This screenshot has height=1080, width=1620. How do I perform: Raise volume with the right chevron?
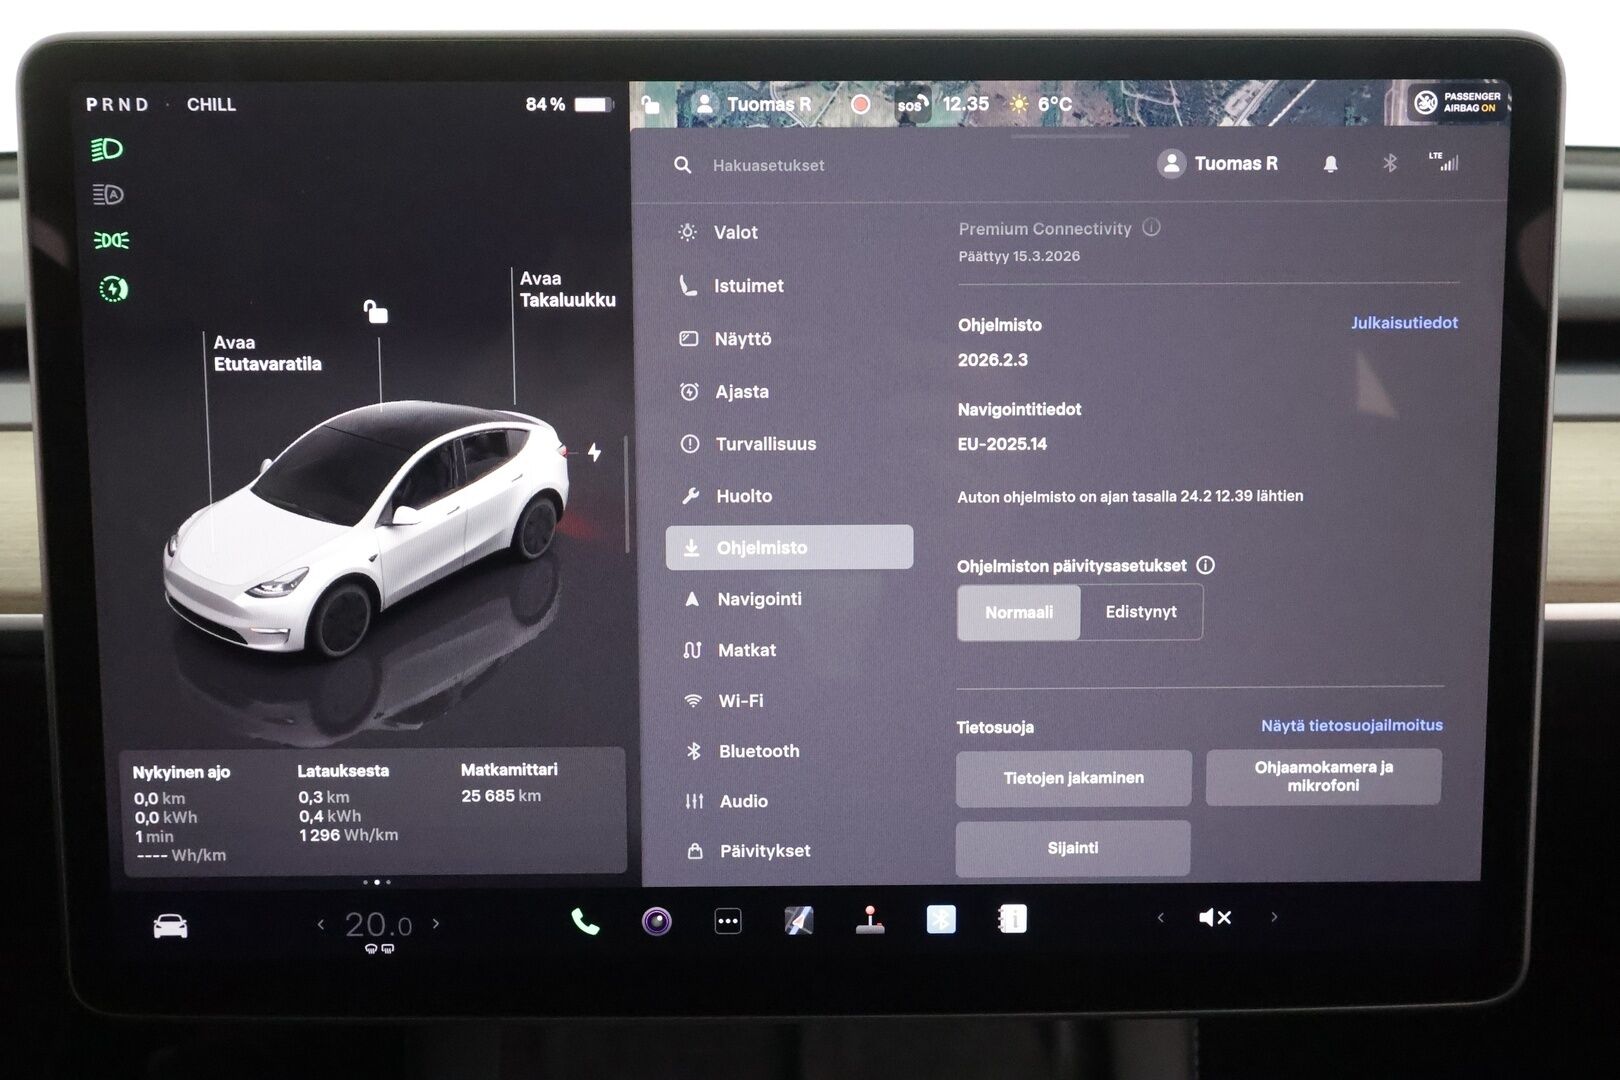(1274, 916)
